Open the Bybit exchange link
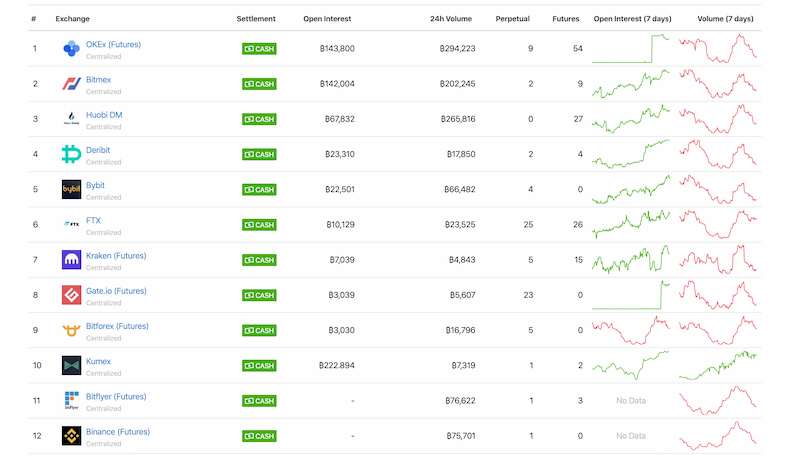The width and height of the screenshot is (800, 456). [95, 185]
